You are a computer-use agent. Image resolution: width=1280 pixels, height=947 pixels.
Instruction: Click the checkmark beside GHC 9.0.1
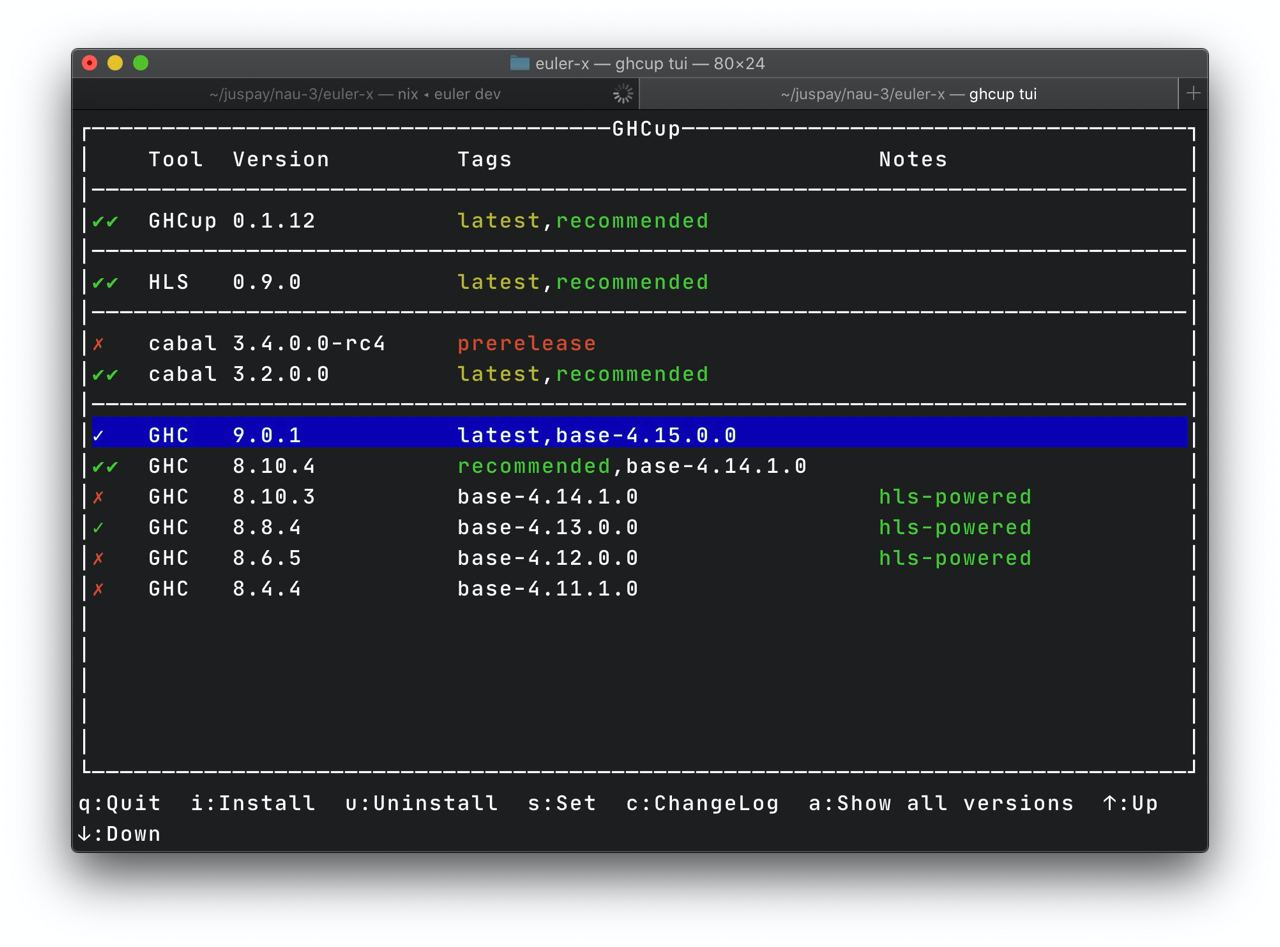(98, 436)
